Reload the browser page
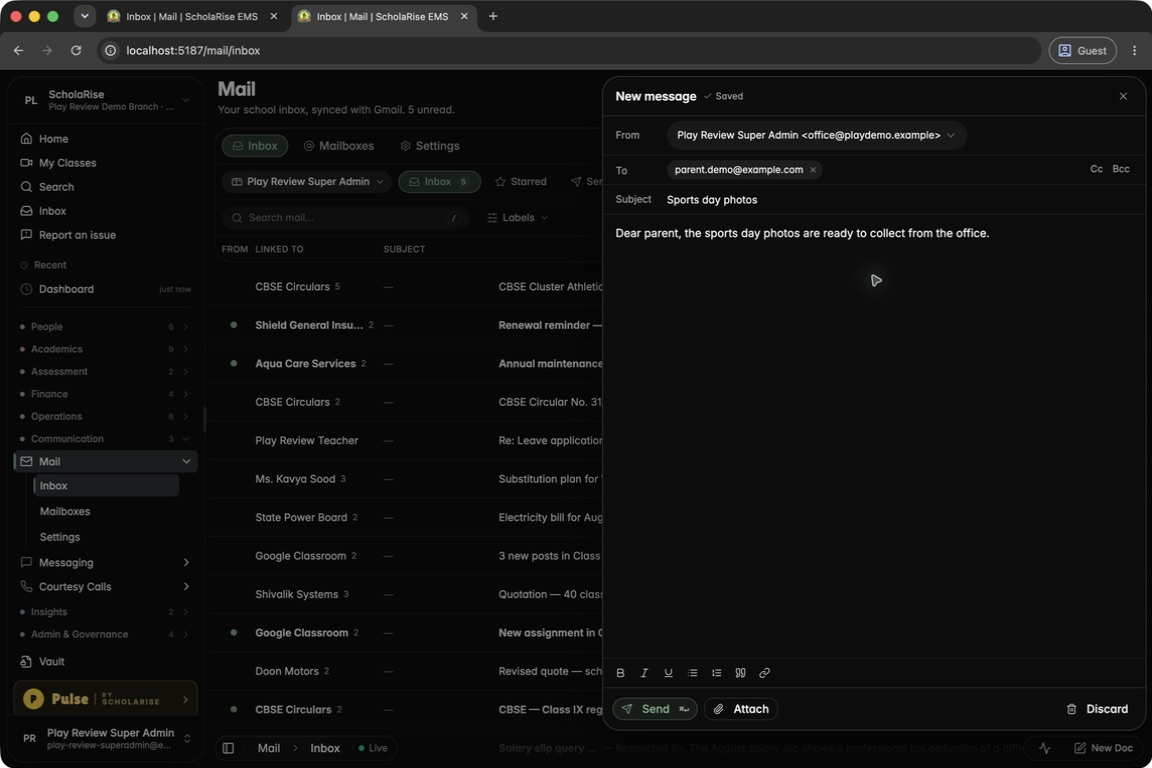1152x768 pixels. 76,51
